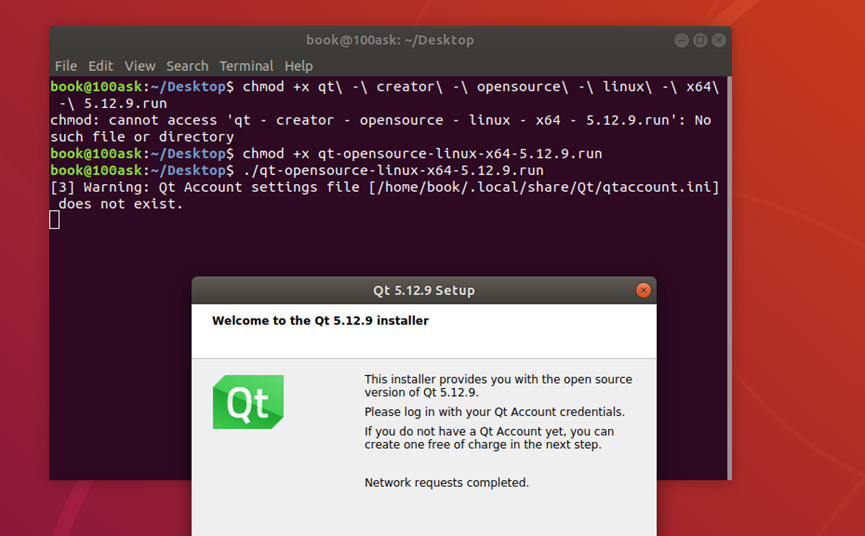Image resolution: width=865 pixels, height=536 pixels.
Task: Click the 'If you do not have a Qt Account' text
Action: 489,438
